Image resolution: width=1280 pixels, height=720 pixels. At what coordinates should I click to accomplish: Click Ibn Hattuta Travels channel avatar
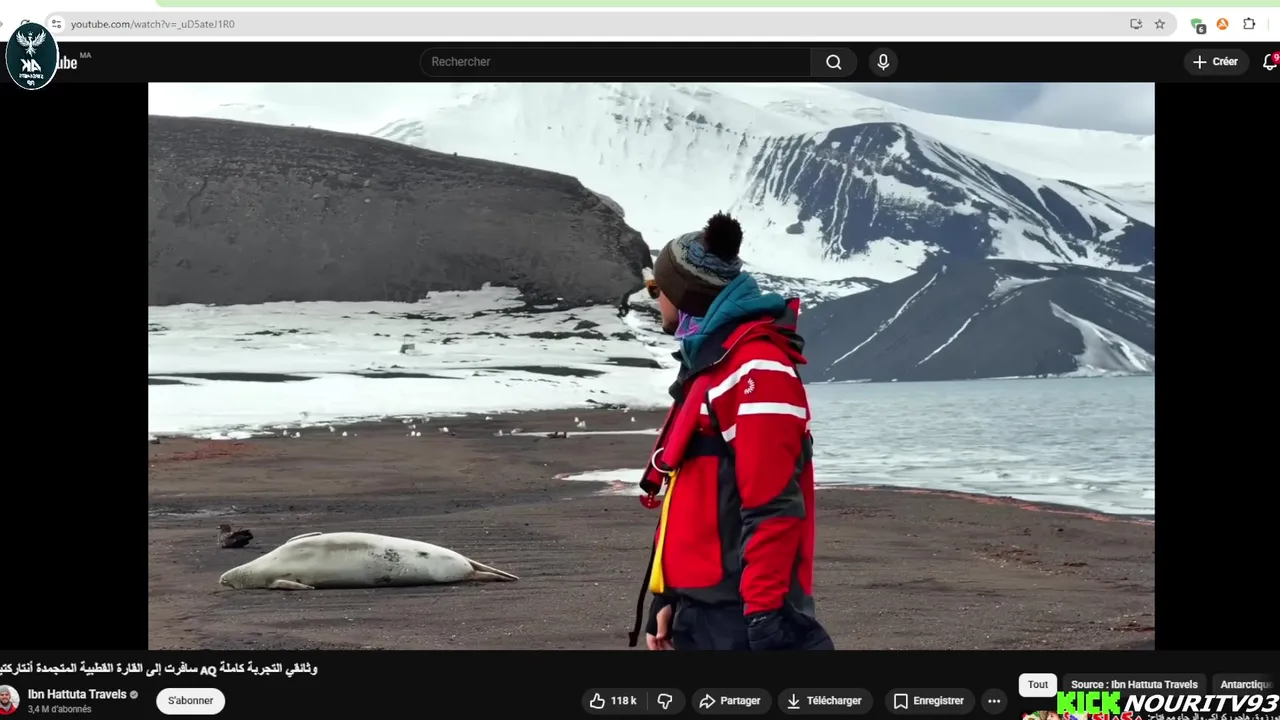8,700
